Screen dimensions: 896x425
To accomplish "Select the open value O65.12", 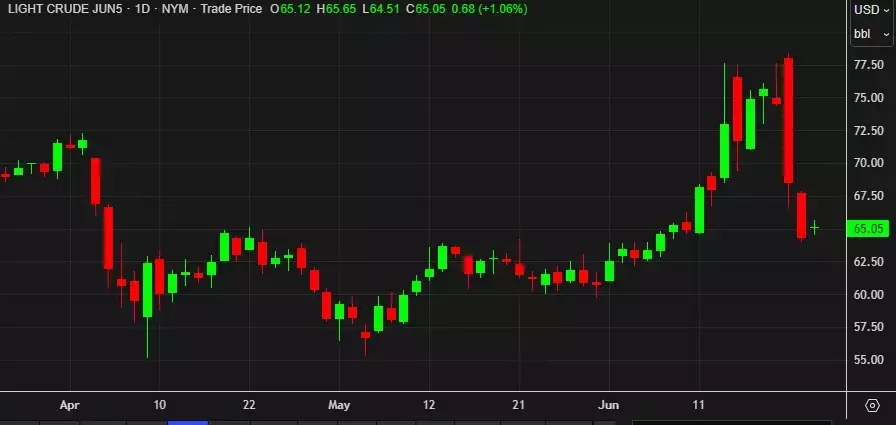I will pos(291,9).
